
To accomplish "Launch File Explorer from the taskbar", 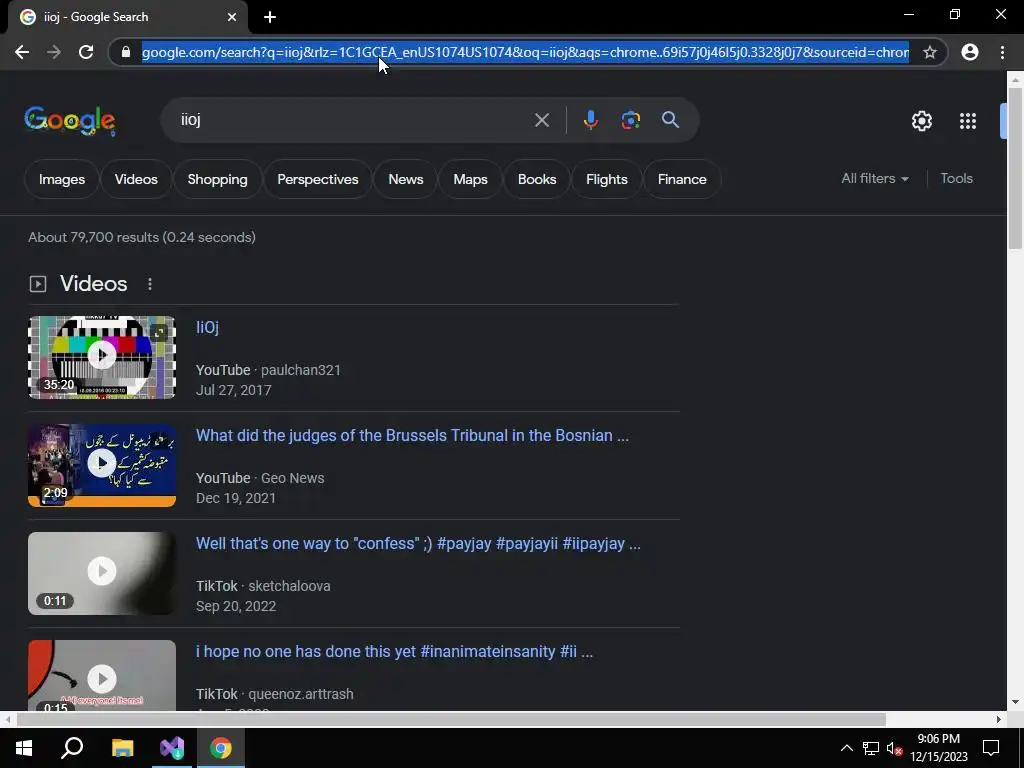I will pos(122,748).
